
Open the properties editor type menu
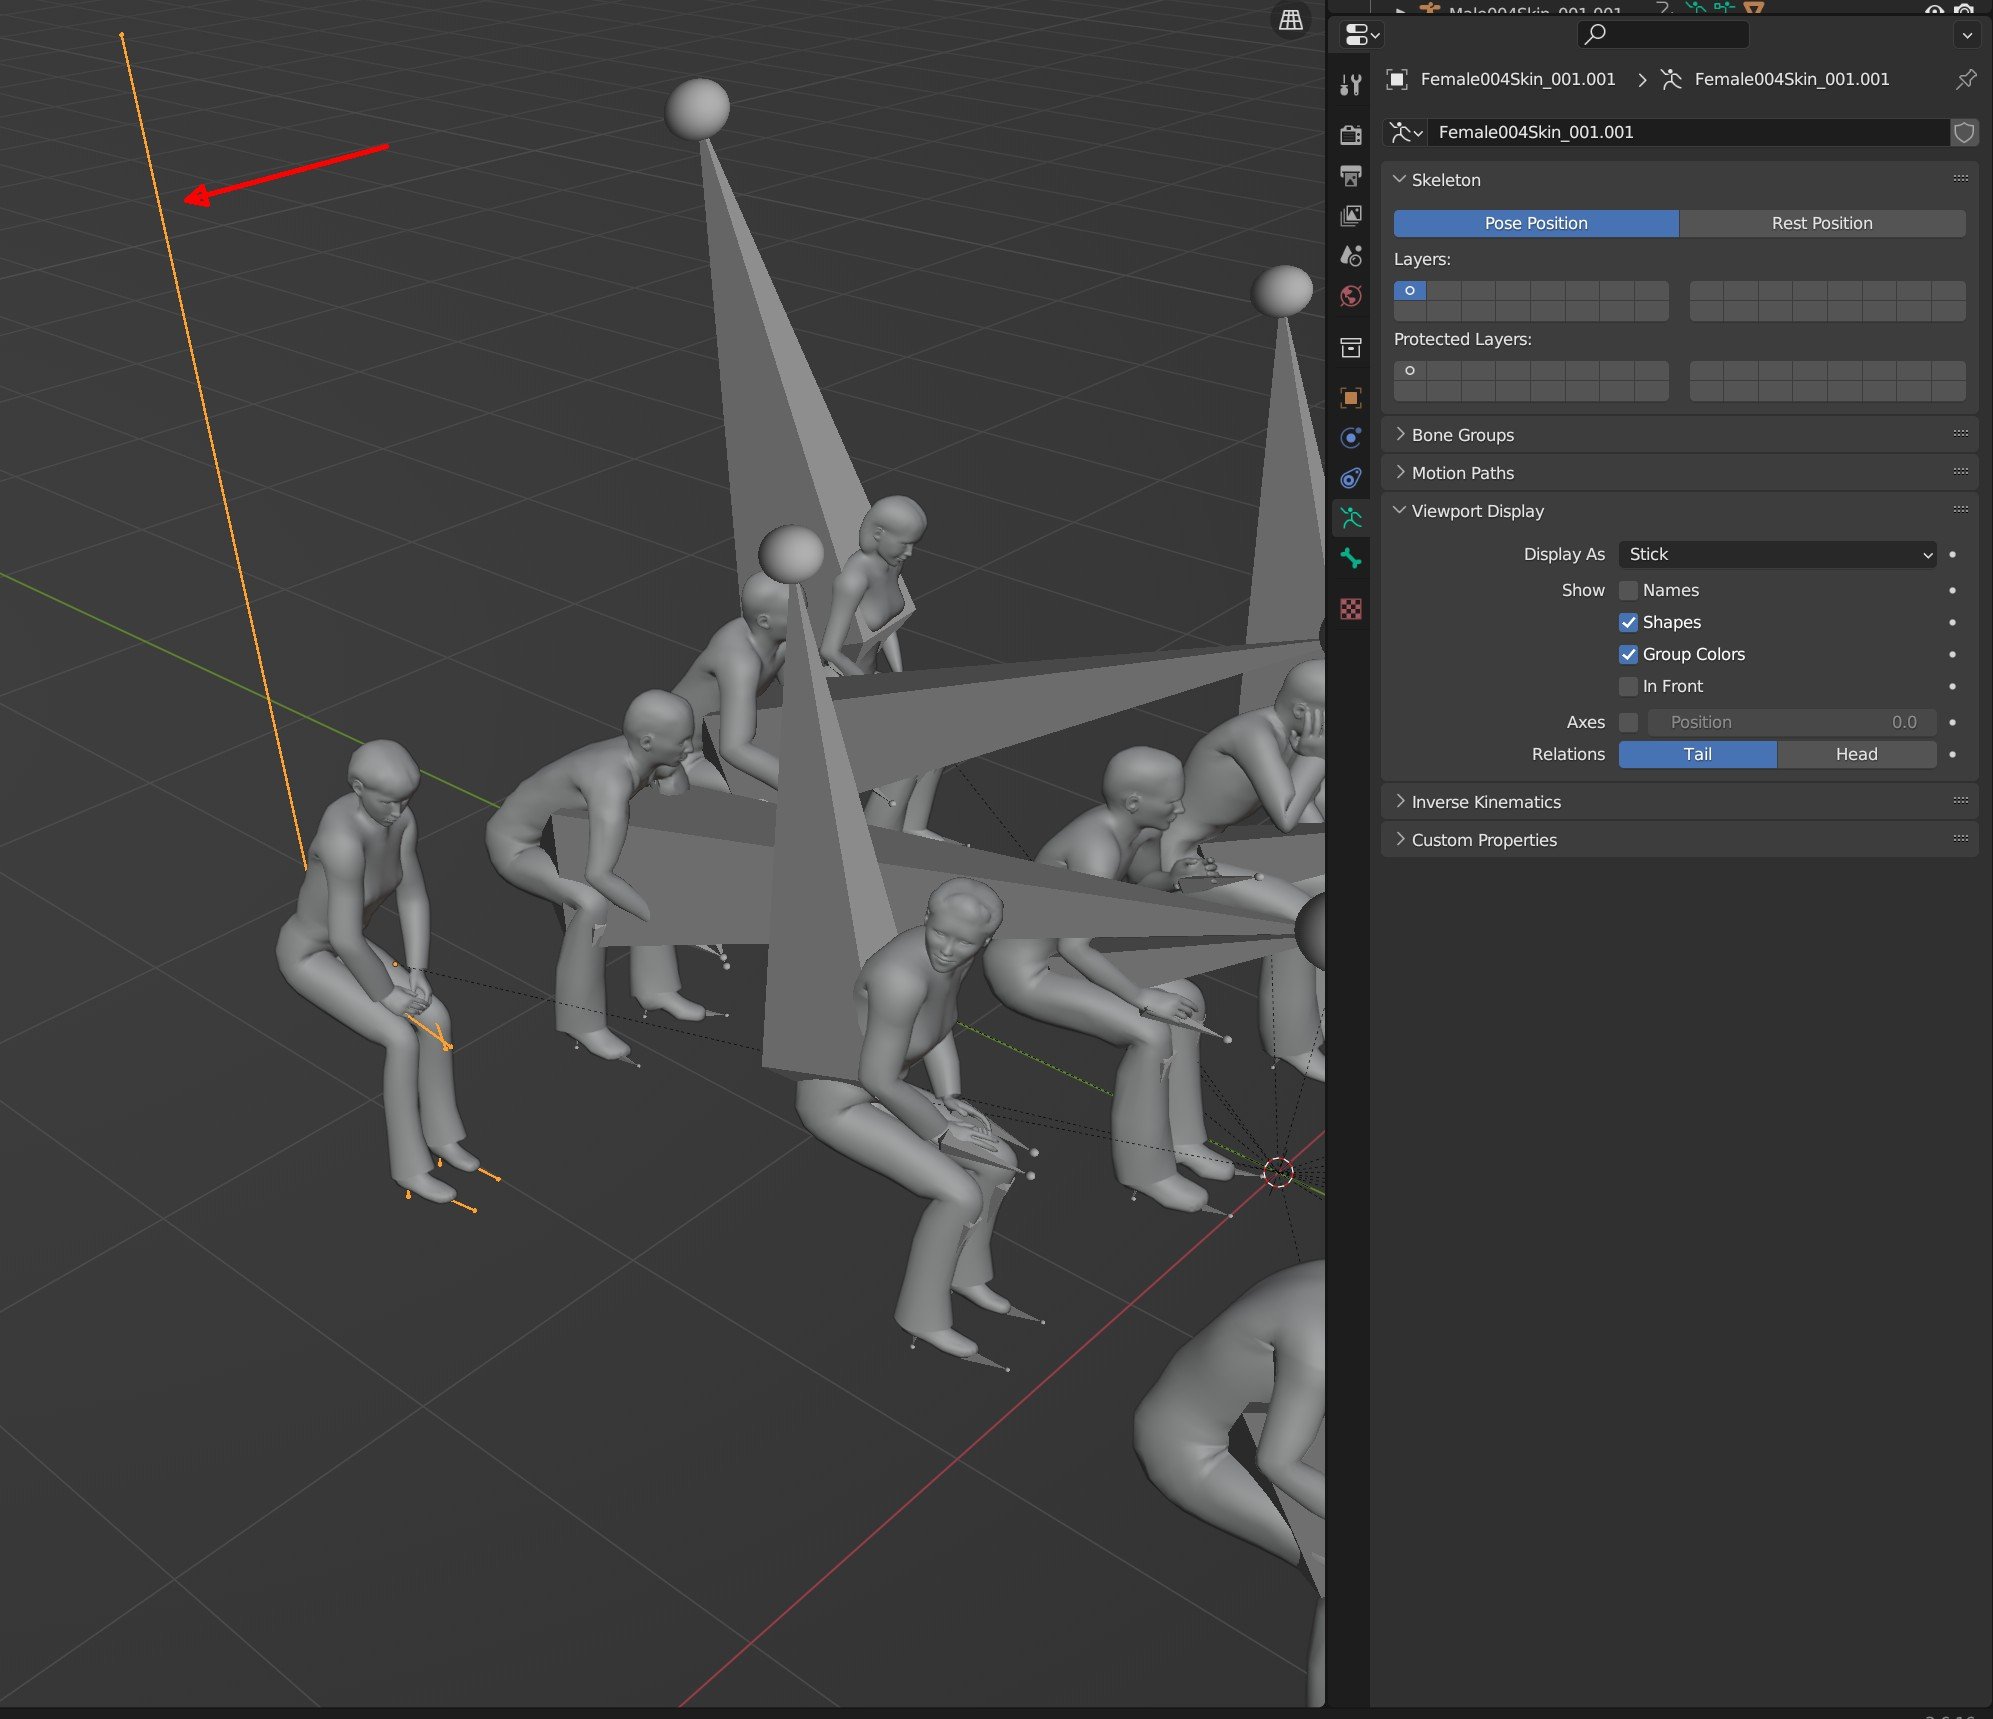1361,35
